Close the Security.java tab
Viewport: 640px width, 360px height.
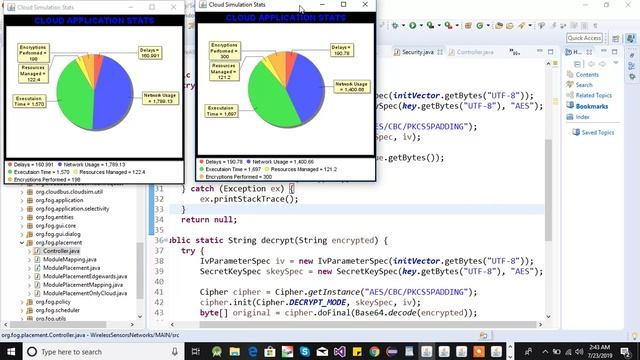440,52
